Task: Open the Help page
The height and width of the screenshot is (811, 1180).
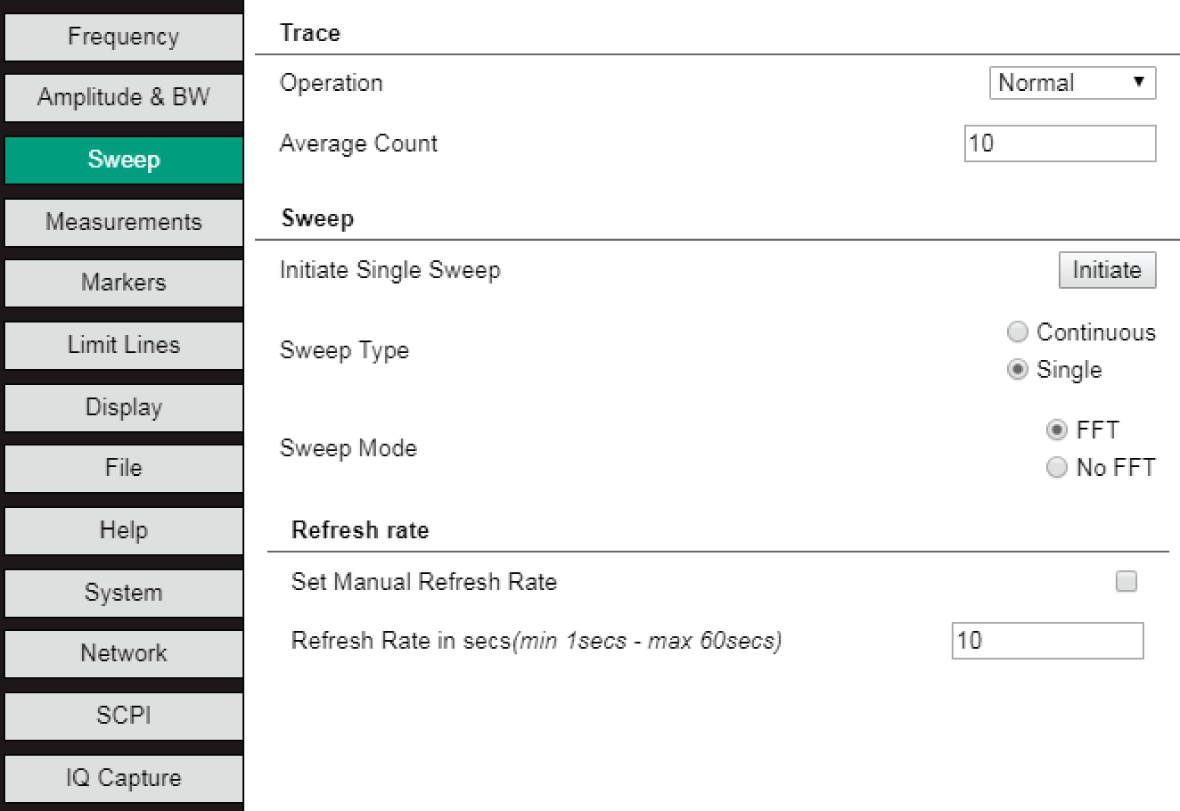Action: click(123, 530)
